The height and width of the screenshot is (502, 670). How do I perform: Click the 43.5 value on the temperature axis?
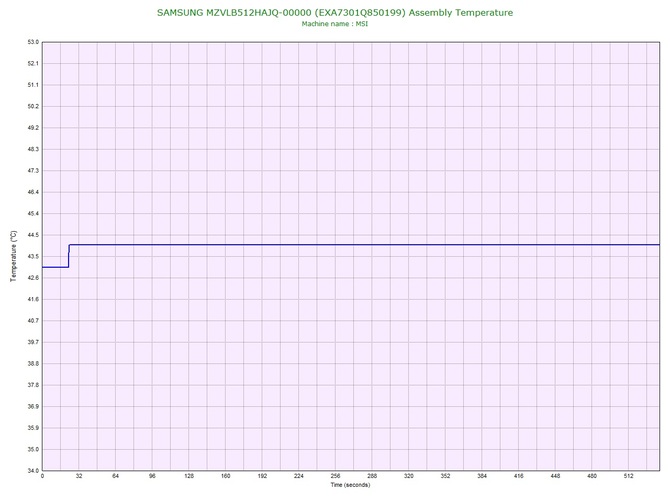click(x=33, y=256)
